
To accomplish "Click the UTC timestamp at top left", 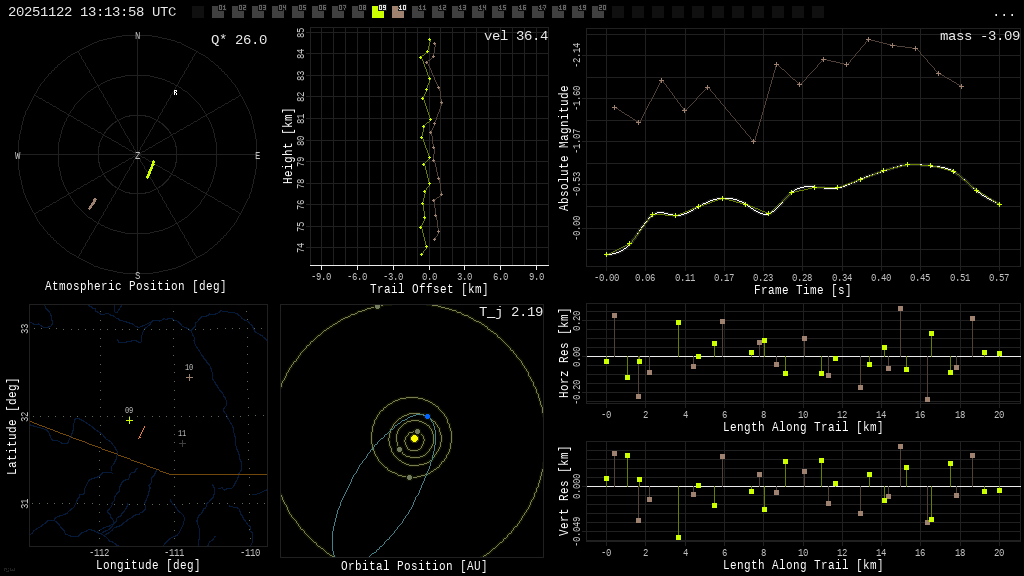I will point(92,12).
